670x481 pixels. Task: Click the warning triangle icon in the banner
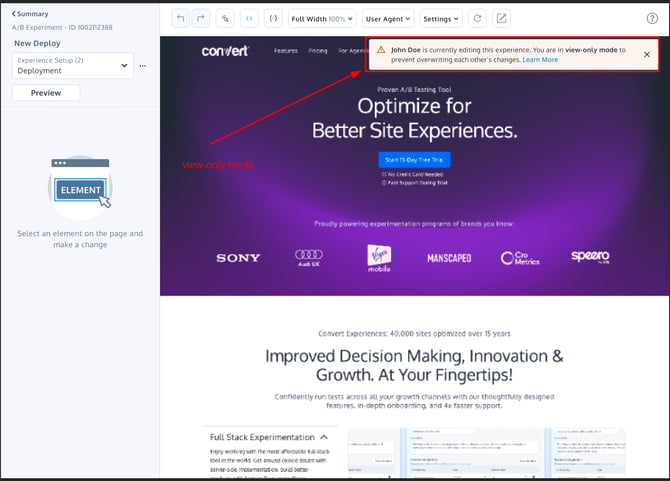point(381,50)
